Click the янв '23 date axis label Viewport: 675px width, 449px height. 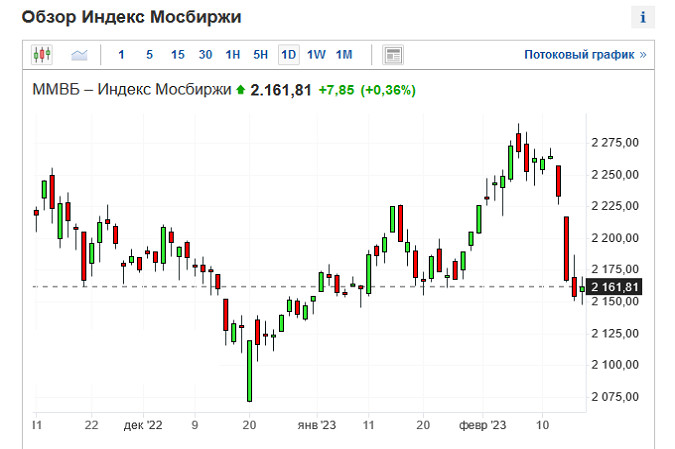pyautogui.click(x=317, y=425)
